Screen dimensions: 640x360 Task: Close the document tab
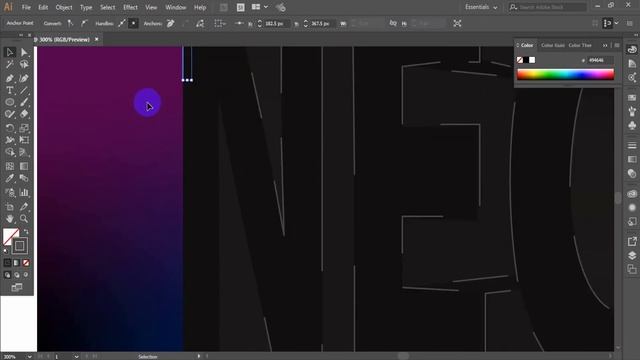click(x=97, y=39)
